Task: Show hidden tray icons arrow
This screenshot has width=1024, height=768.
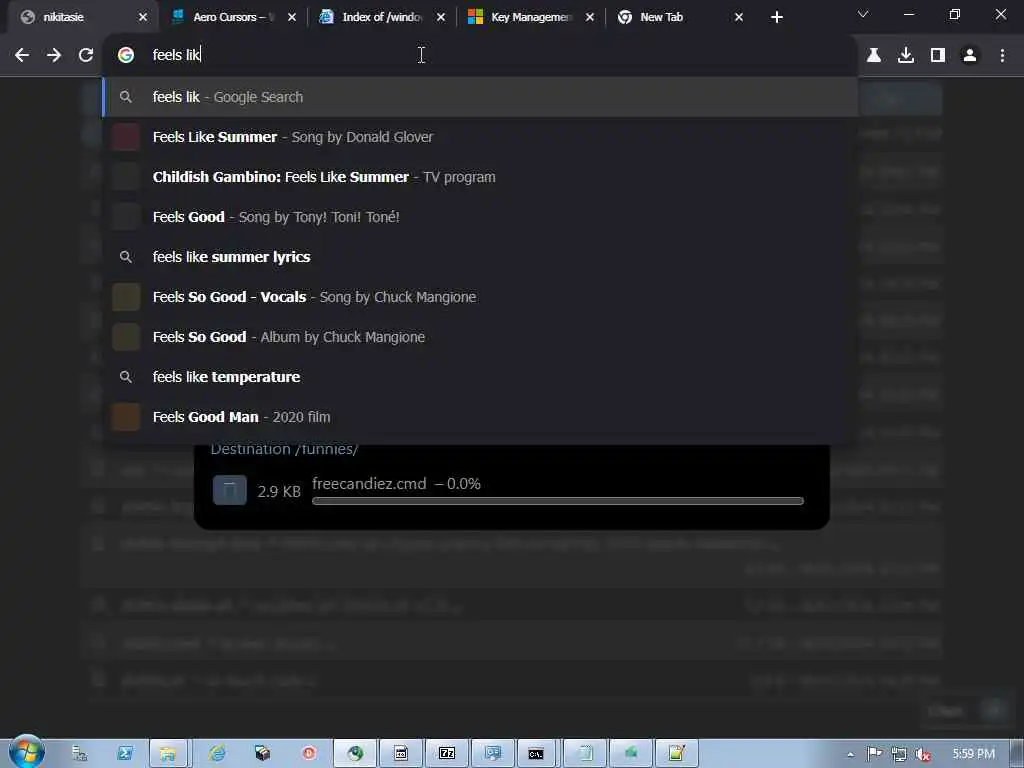Action: tap(850, 754)
